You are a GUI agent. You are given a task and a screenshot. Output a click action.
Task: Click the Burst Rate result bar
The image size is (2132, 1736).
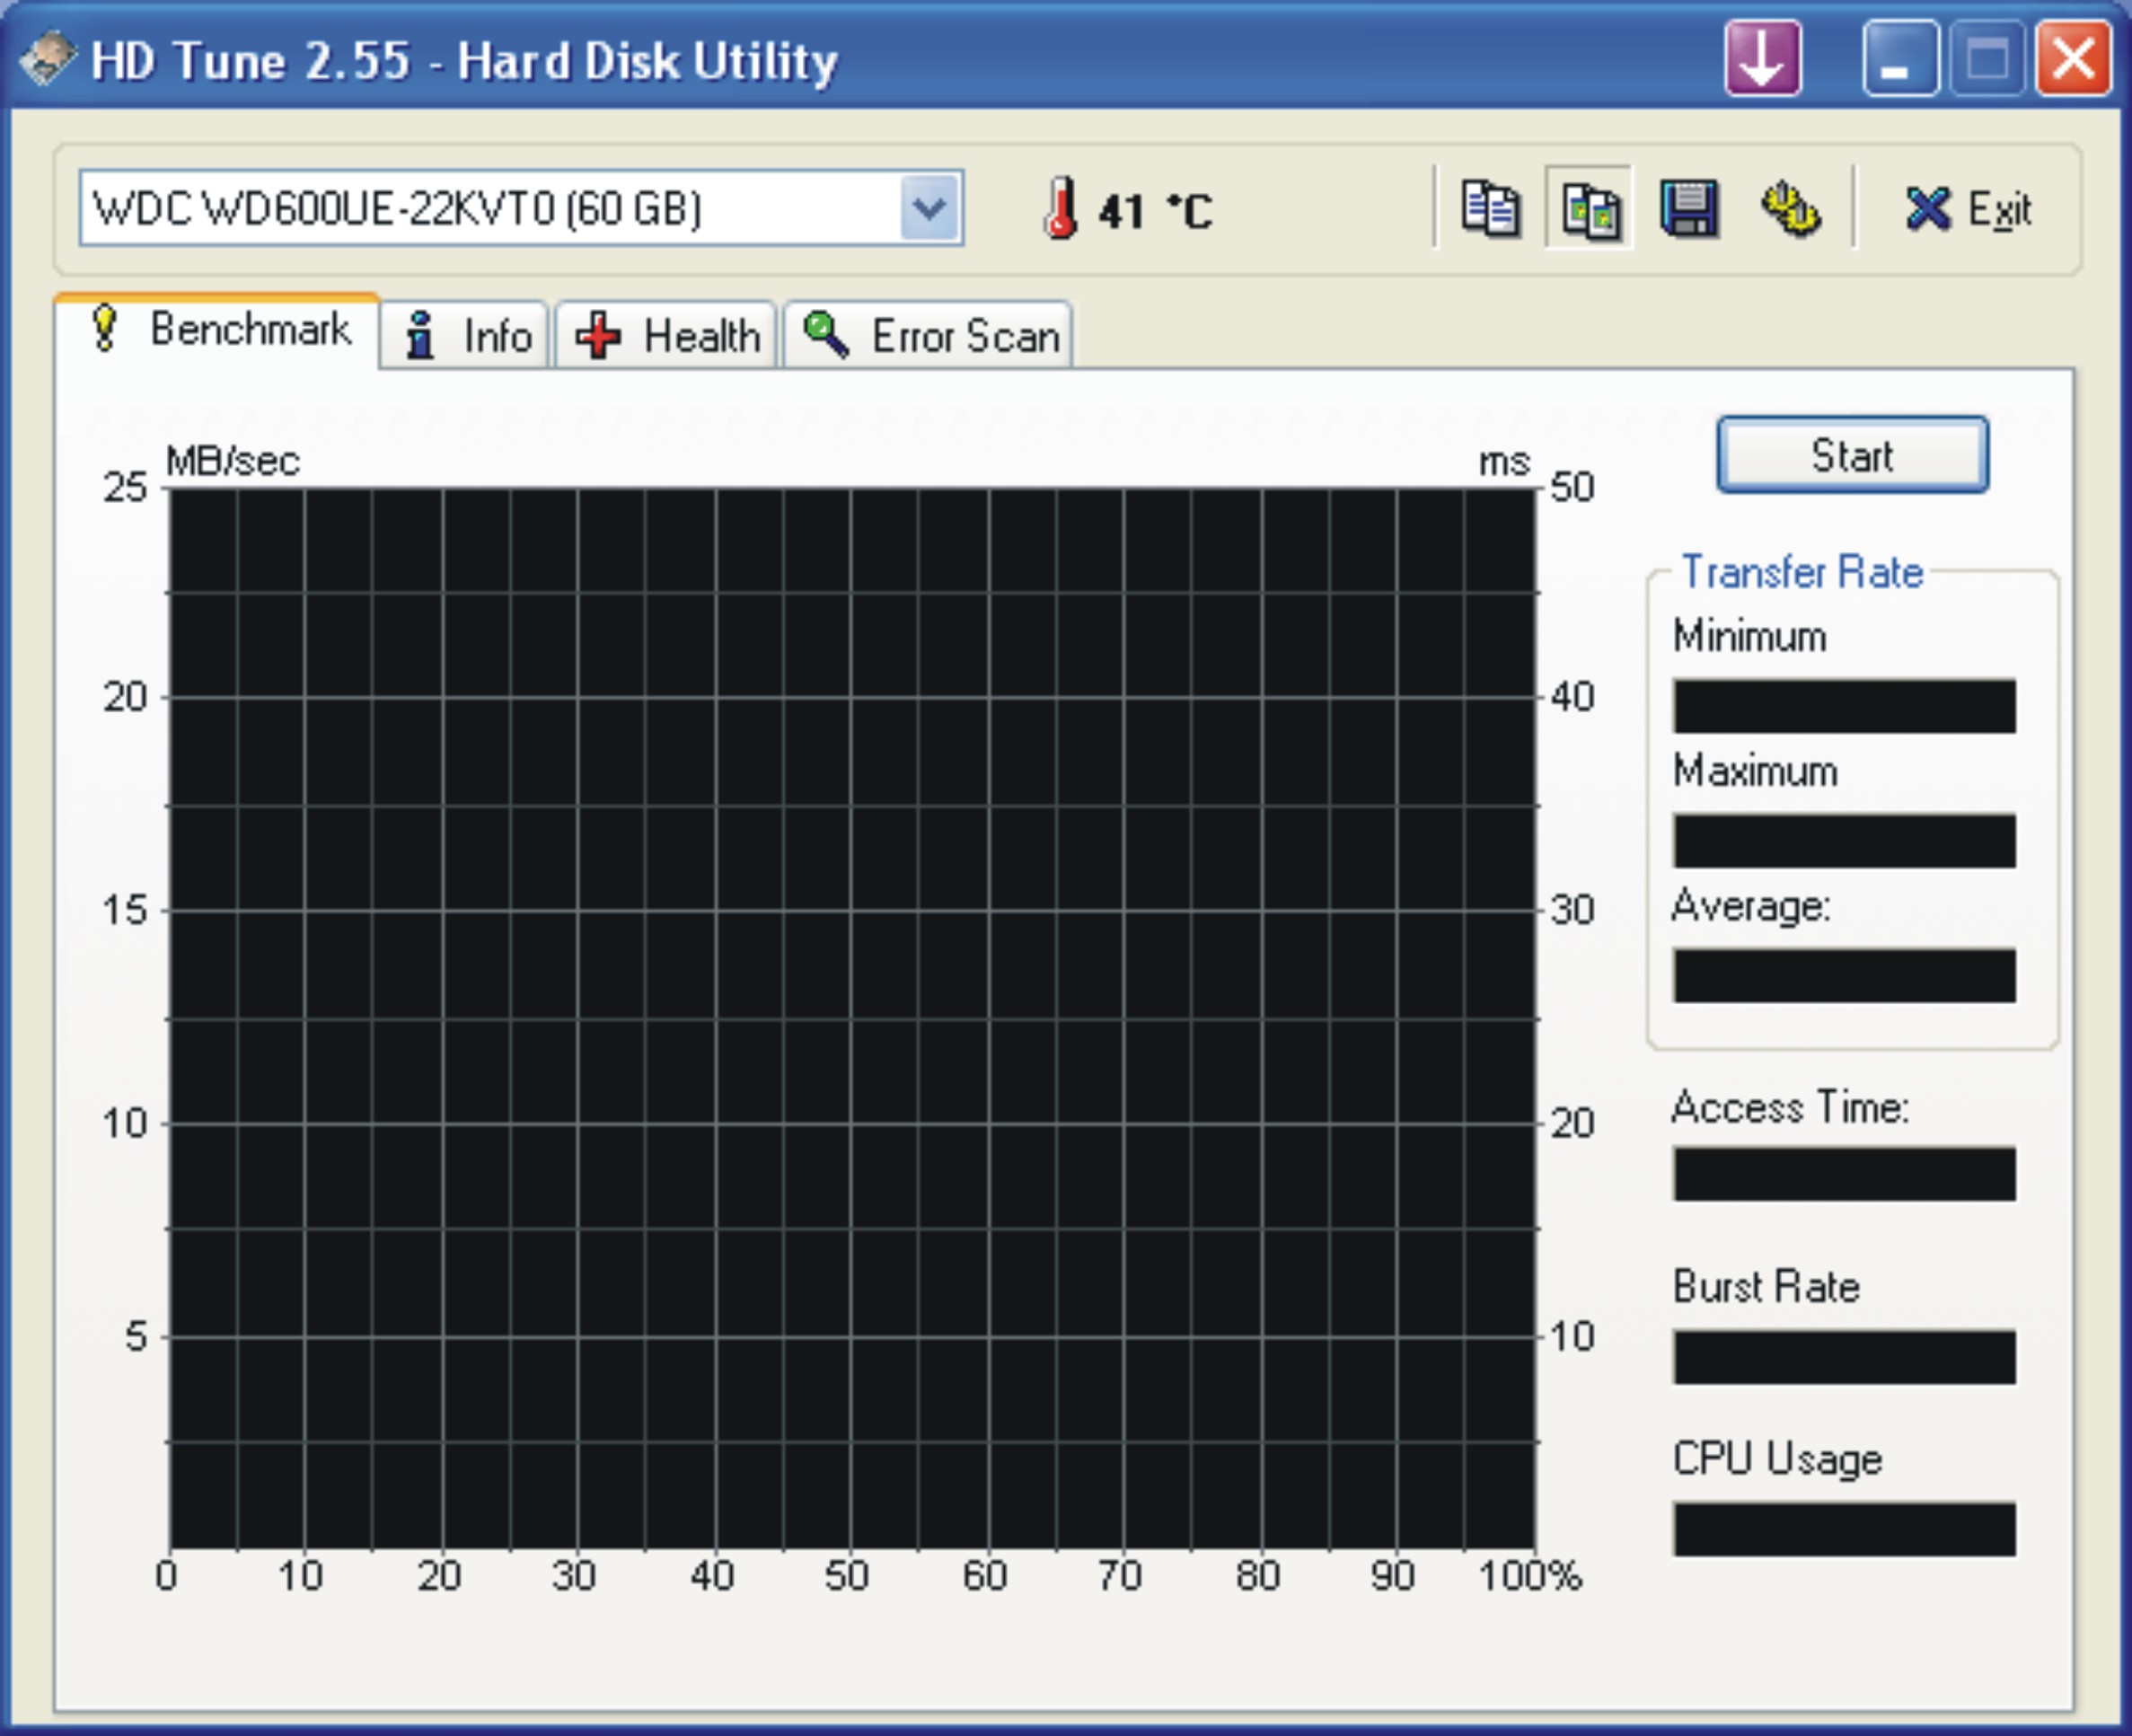click(1850, 1361)
